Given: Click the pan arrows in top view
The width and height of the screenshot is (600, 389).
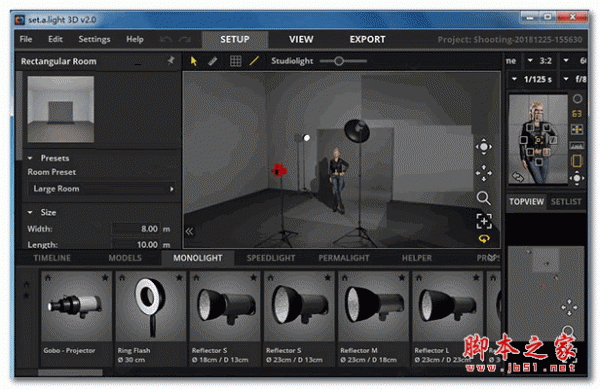Looking at the screenshot, I should [x=569, y=307].
